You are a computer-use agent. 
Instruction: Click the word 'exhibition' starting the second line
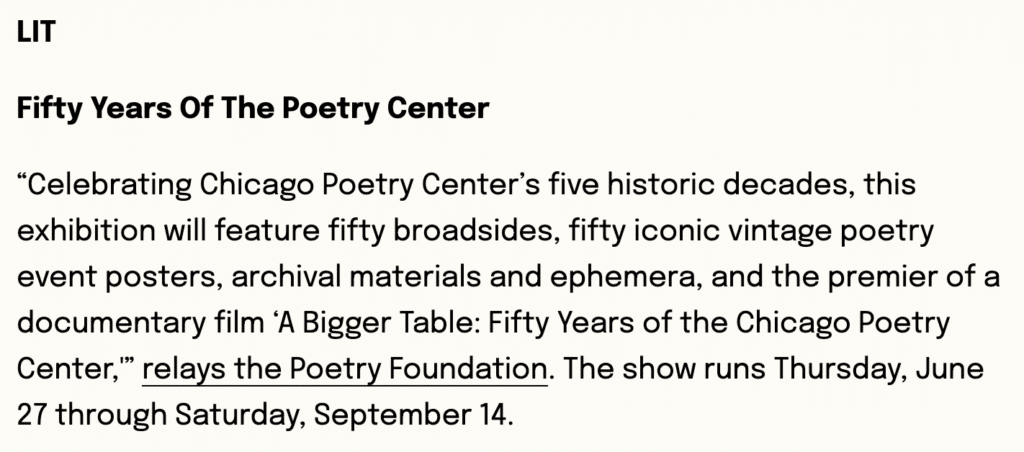86,231
